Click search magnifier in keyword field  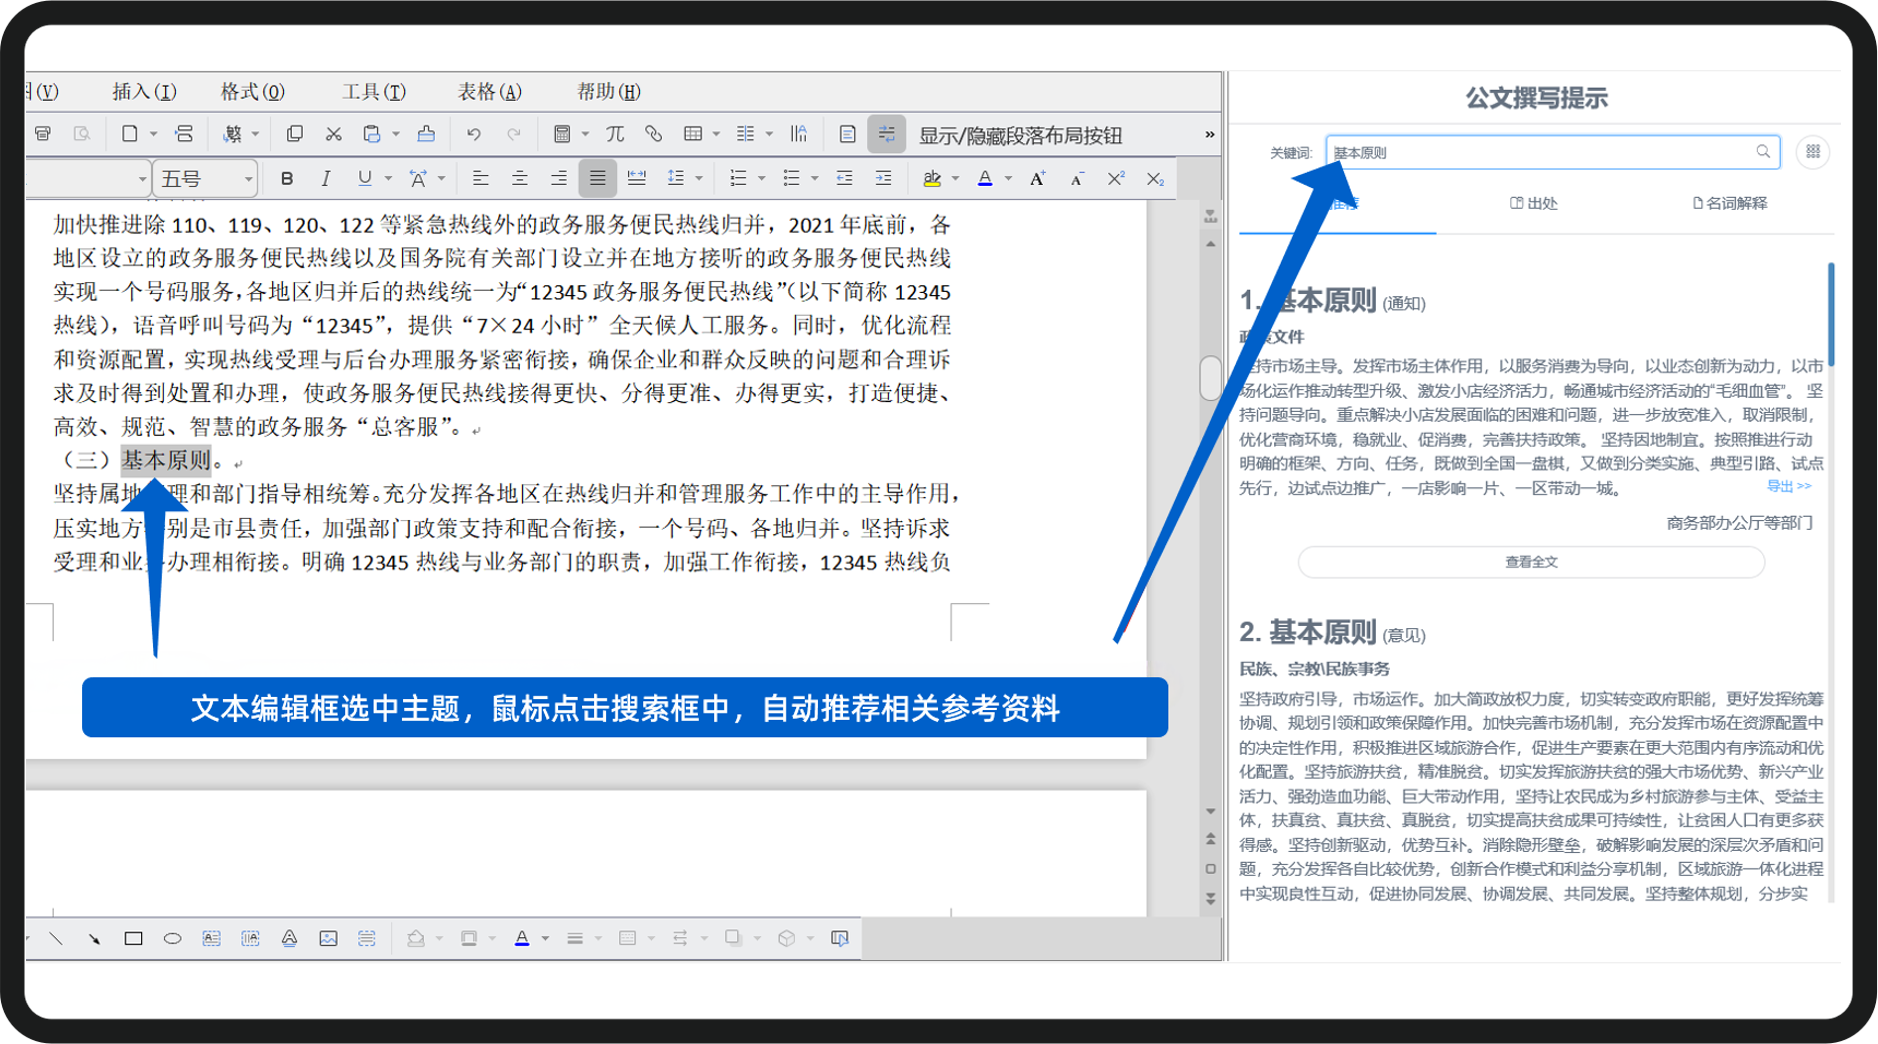1763,152
